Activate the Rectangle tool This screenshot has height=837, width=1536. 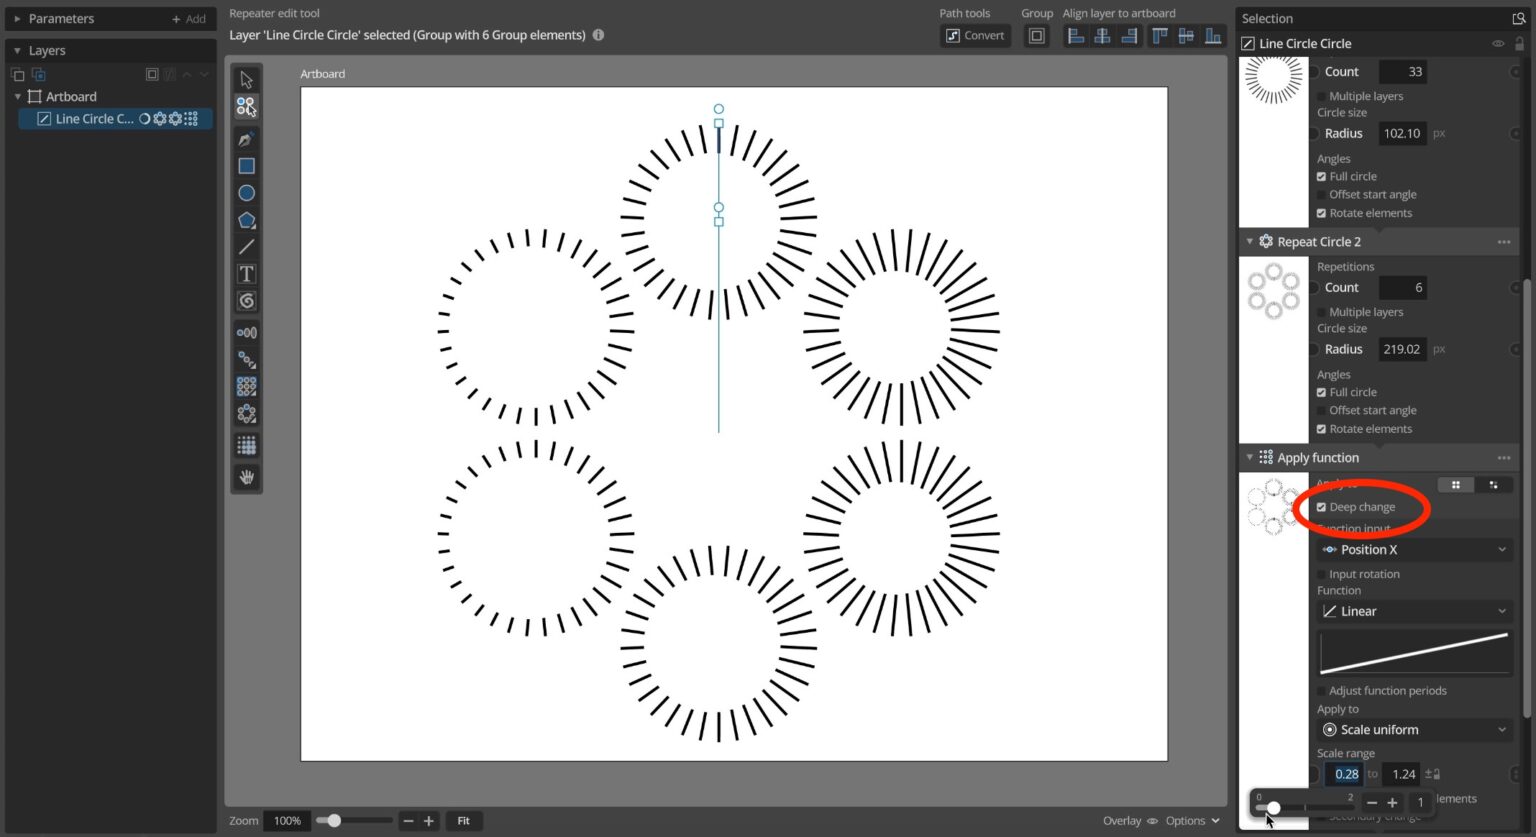pyautogui.click(x=247, y=165)
